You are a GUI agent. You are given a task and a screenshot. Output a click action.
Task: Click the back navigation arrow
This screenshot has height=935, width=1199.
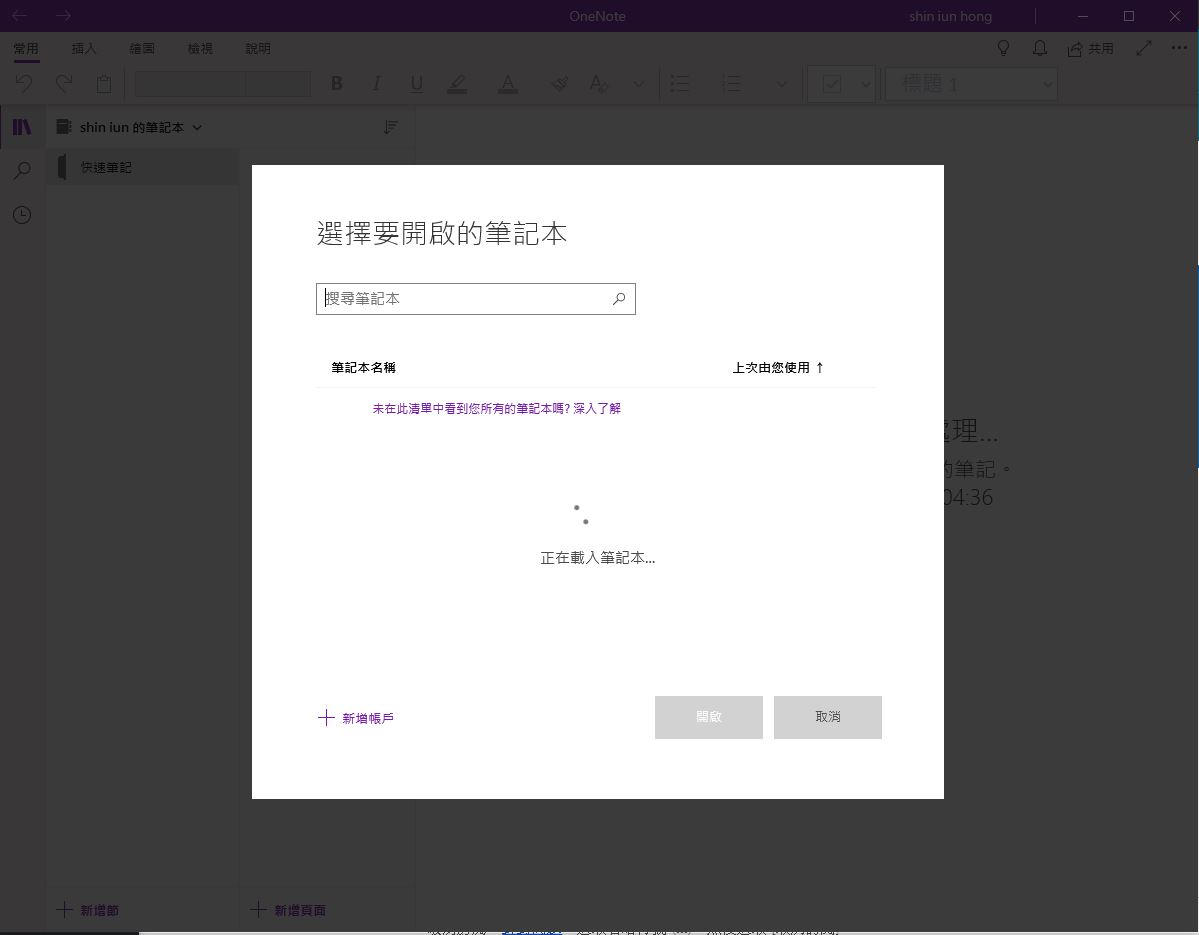click(x=19, y=15)
